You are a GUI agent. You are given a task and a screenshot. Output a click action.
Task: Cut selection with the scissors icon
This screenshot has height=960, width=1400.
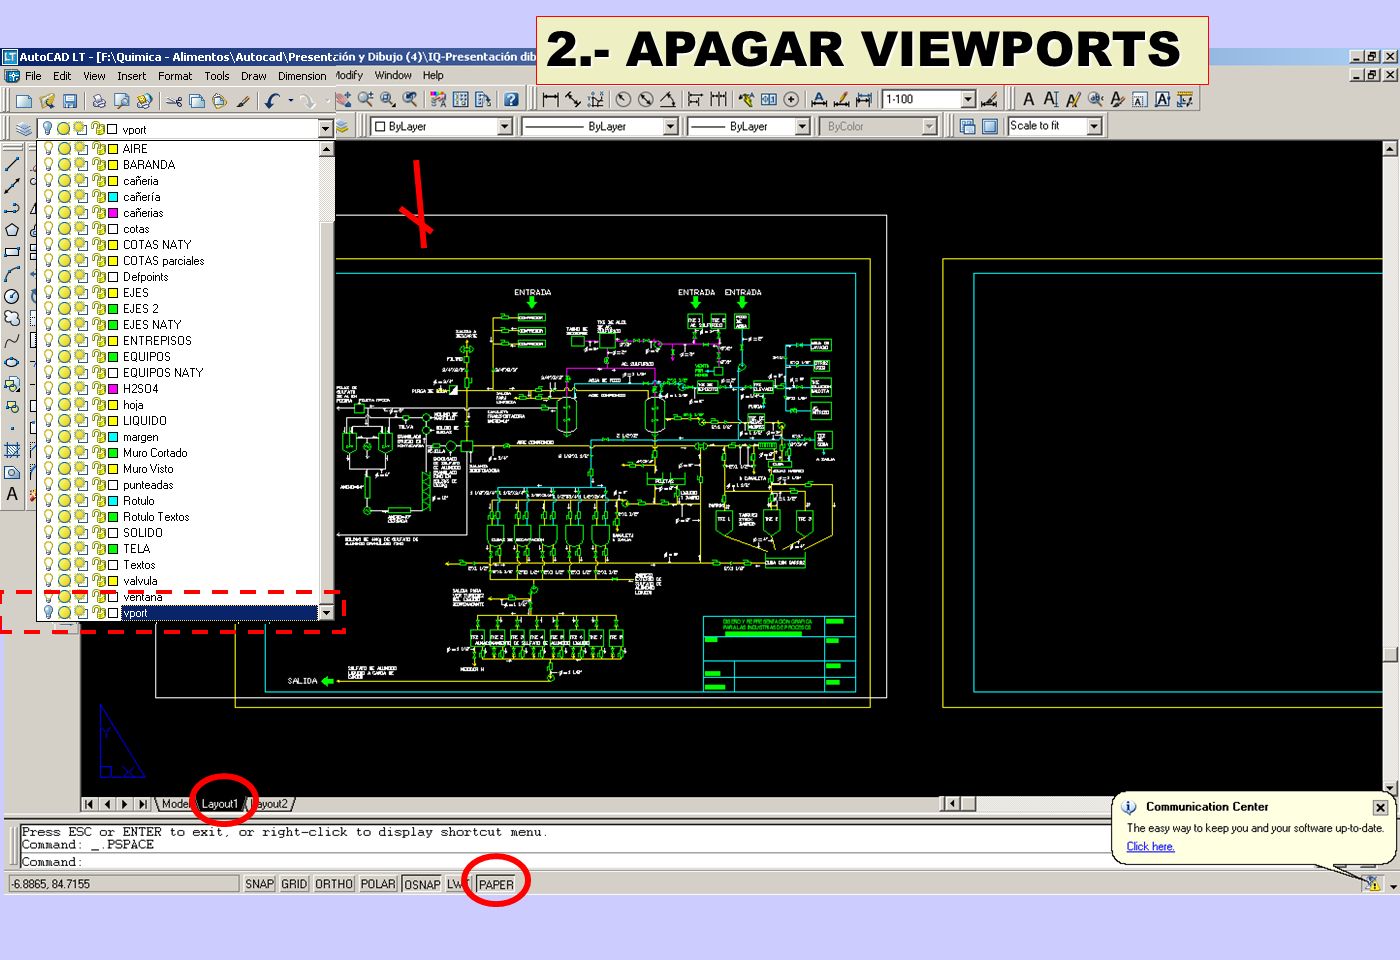click(x=174, y=100)
